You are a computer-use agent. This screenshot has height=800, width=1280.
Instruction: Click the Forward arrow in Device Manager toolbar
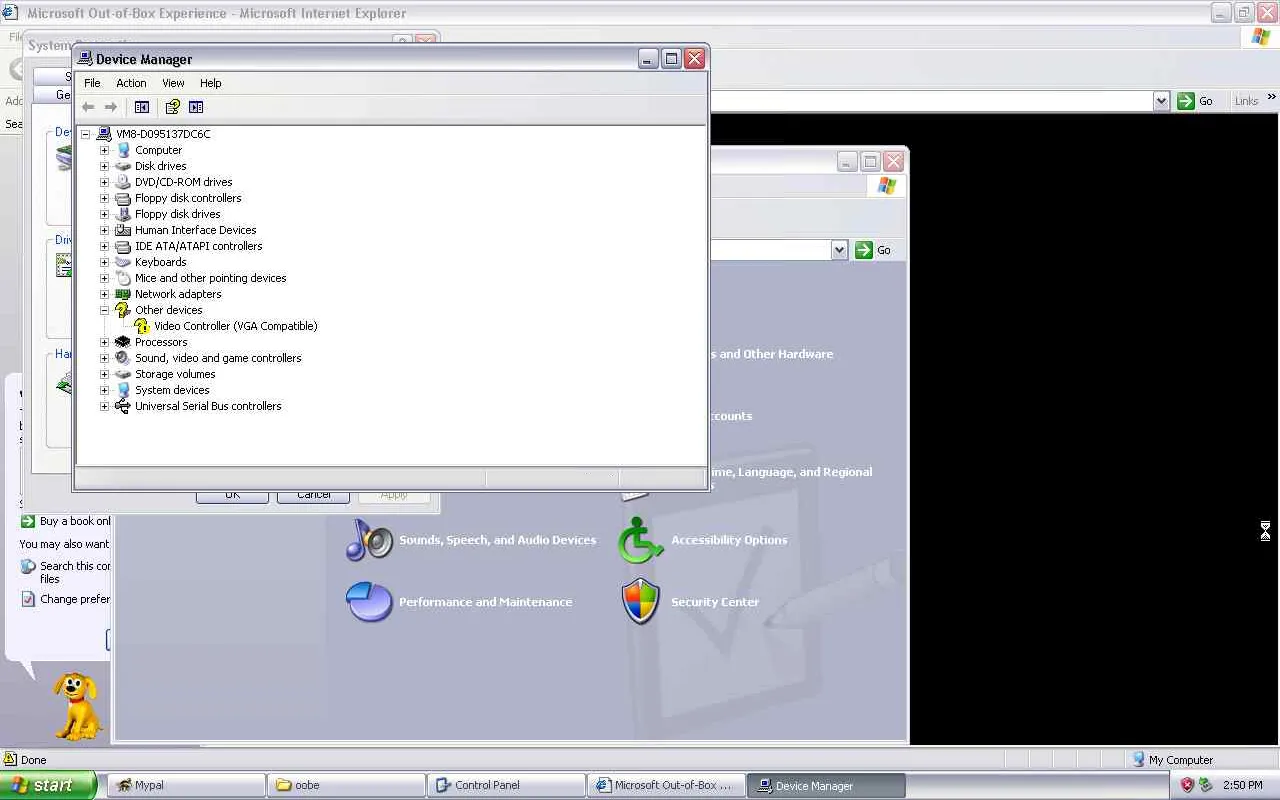click(x=111, y=107)
